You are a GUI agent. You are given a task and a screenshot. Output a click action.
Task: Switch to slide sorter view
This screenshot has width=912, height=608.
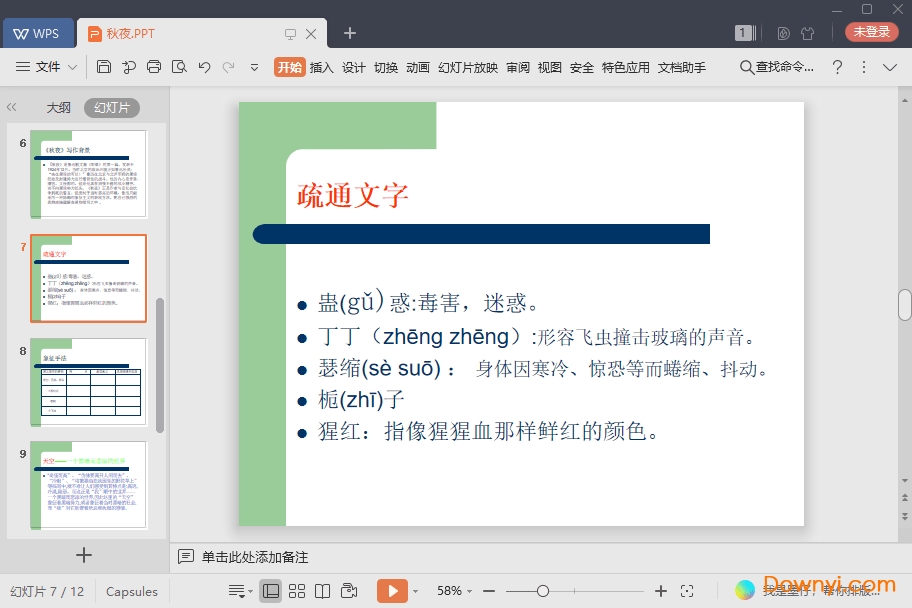pyautogui.click(x=297, y=591)
